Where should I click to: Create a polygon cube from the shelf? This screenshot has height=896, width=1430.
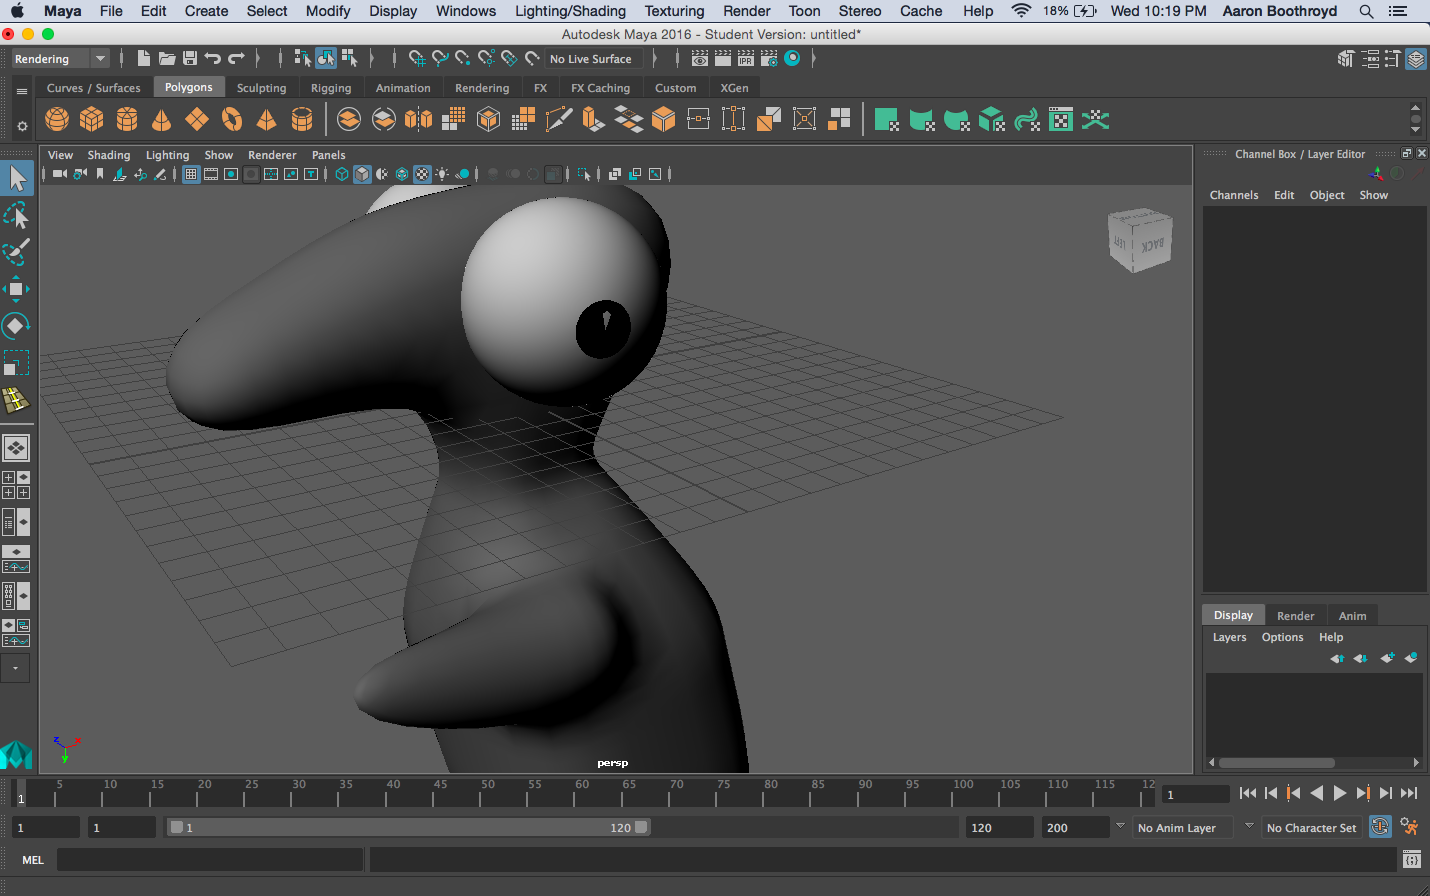click(x=92, y=120)
